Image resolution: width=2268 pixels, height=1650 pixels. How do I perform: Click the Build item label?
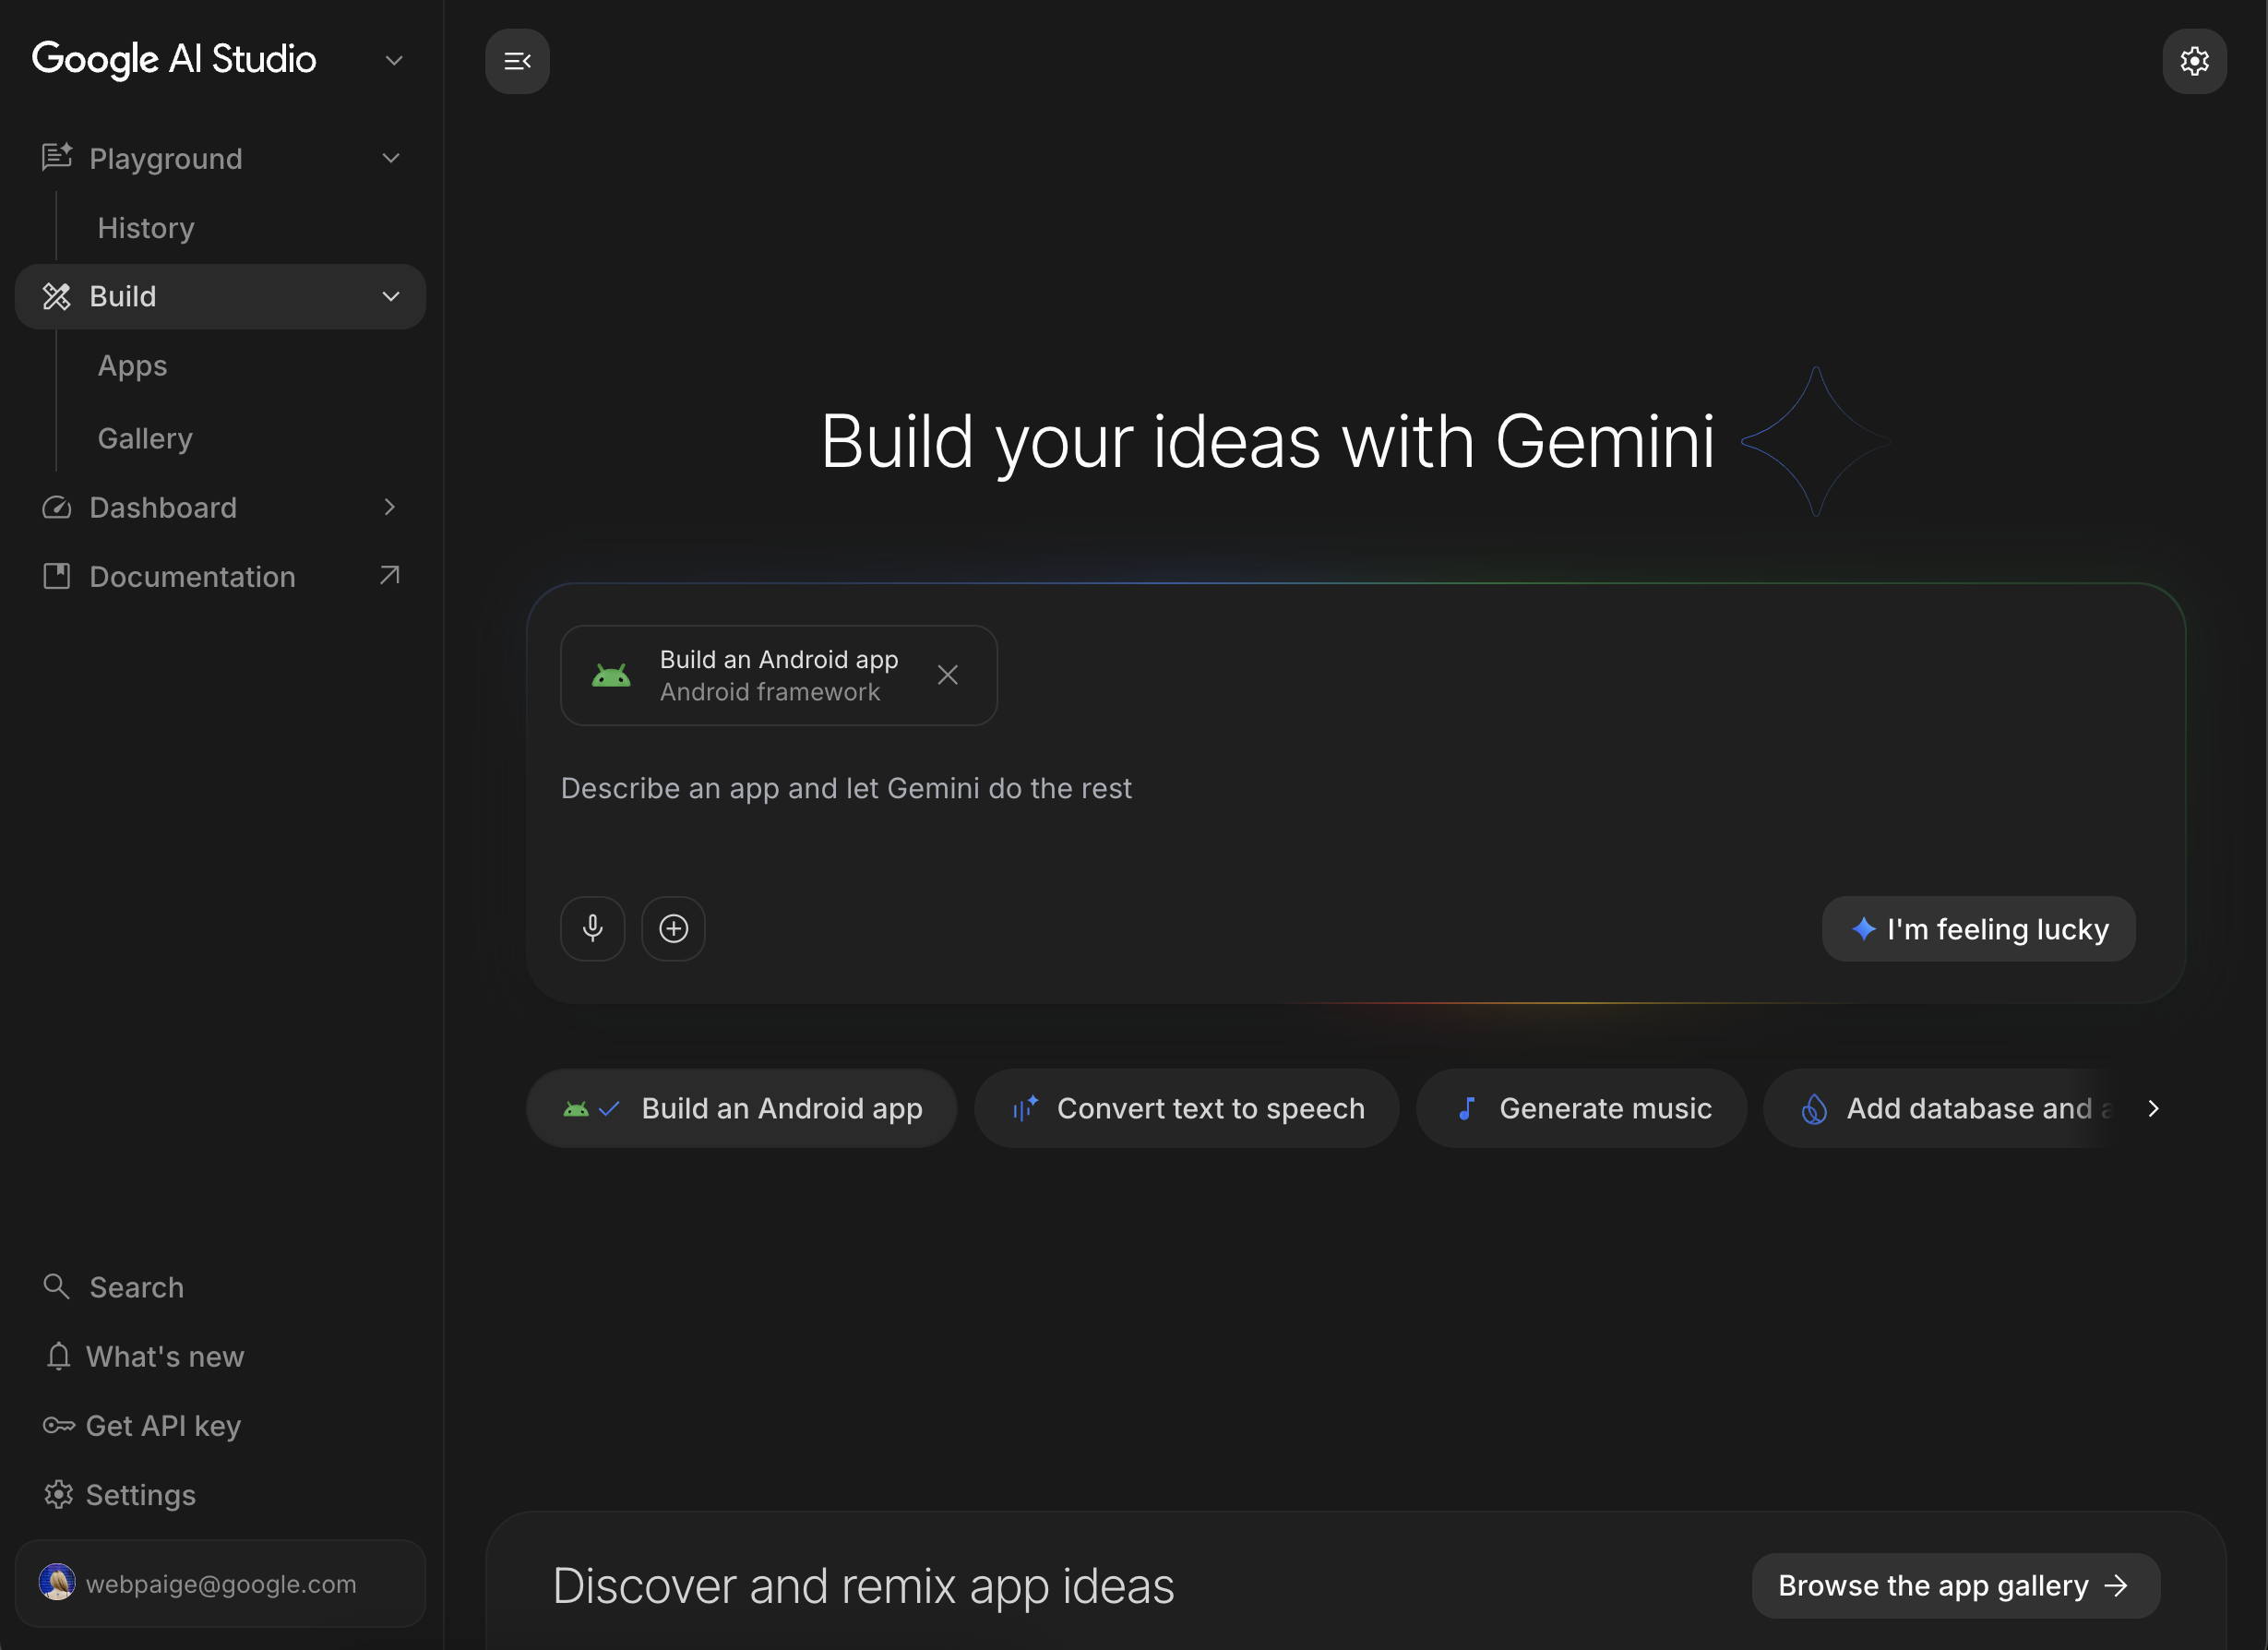pyautogui.click(x=123, y=296)
